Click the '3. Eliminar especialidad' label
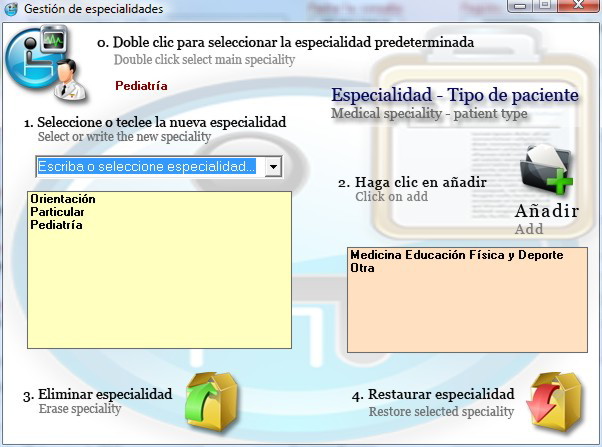 click(98, 394)
